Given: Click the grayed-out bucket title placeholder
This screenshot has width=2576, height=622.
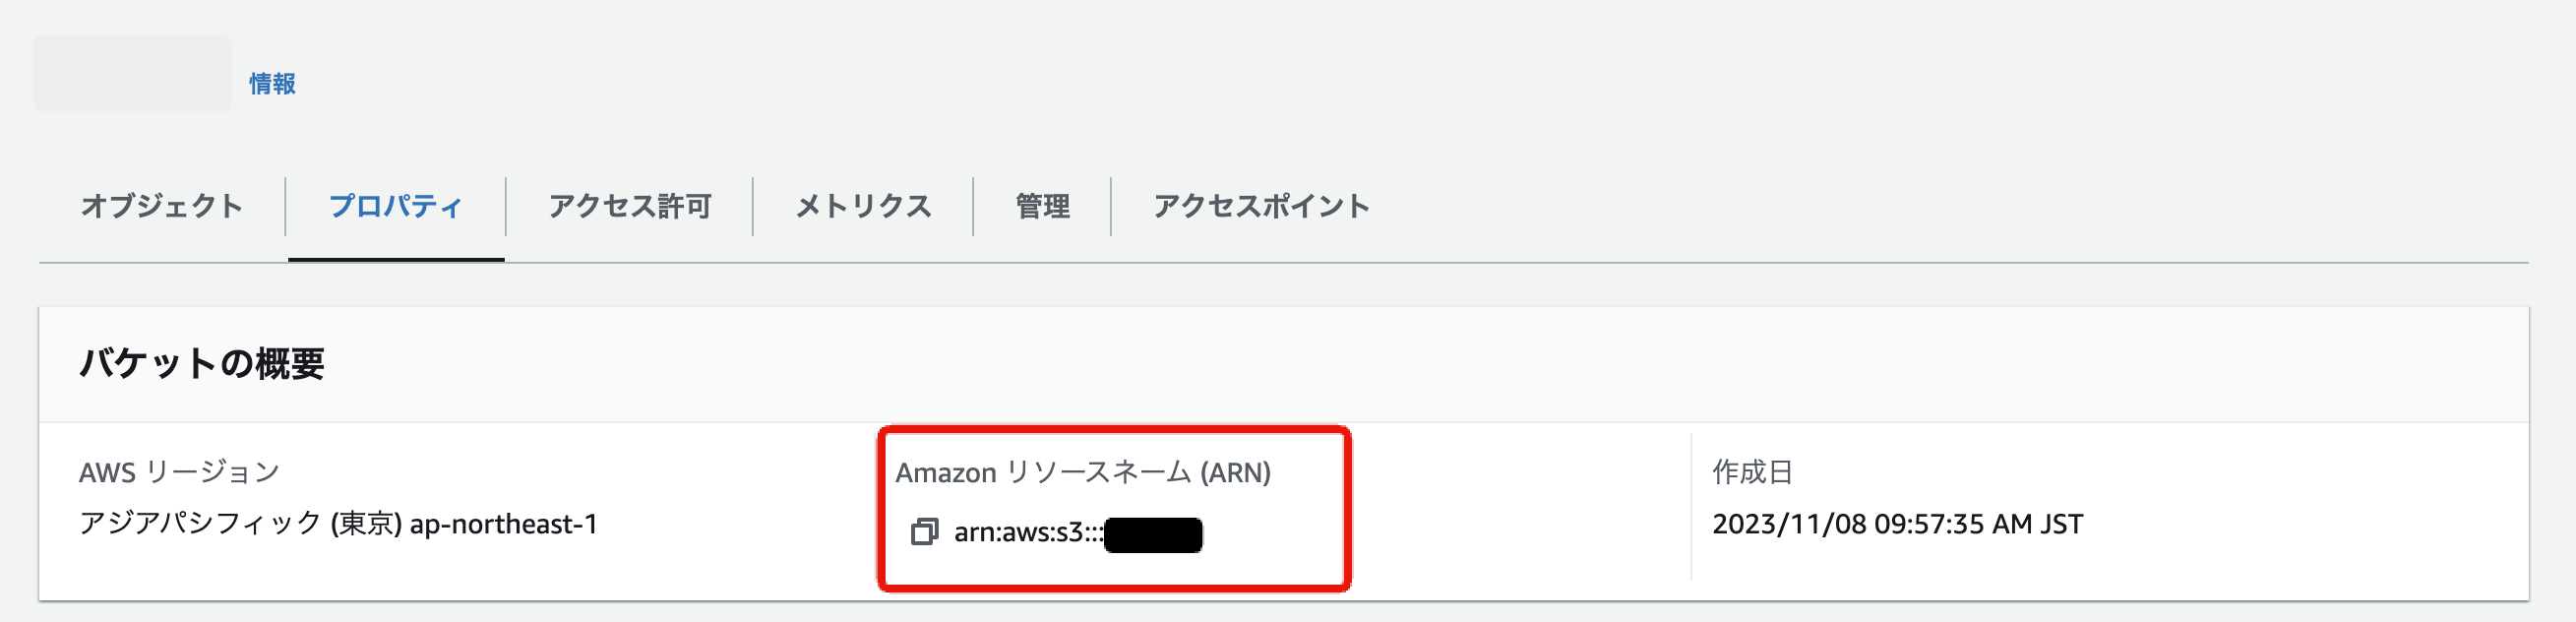Looking at the screenshot, I should 132,74.
